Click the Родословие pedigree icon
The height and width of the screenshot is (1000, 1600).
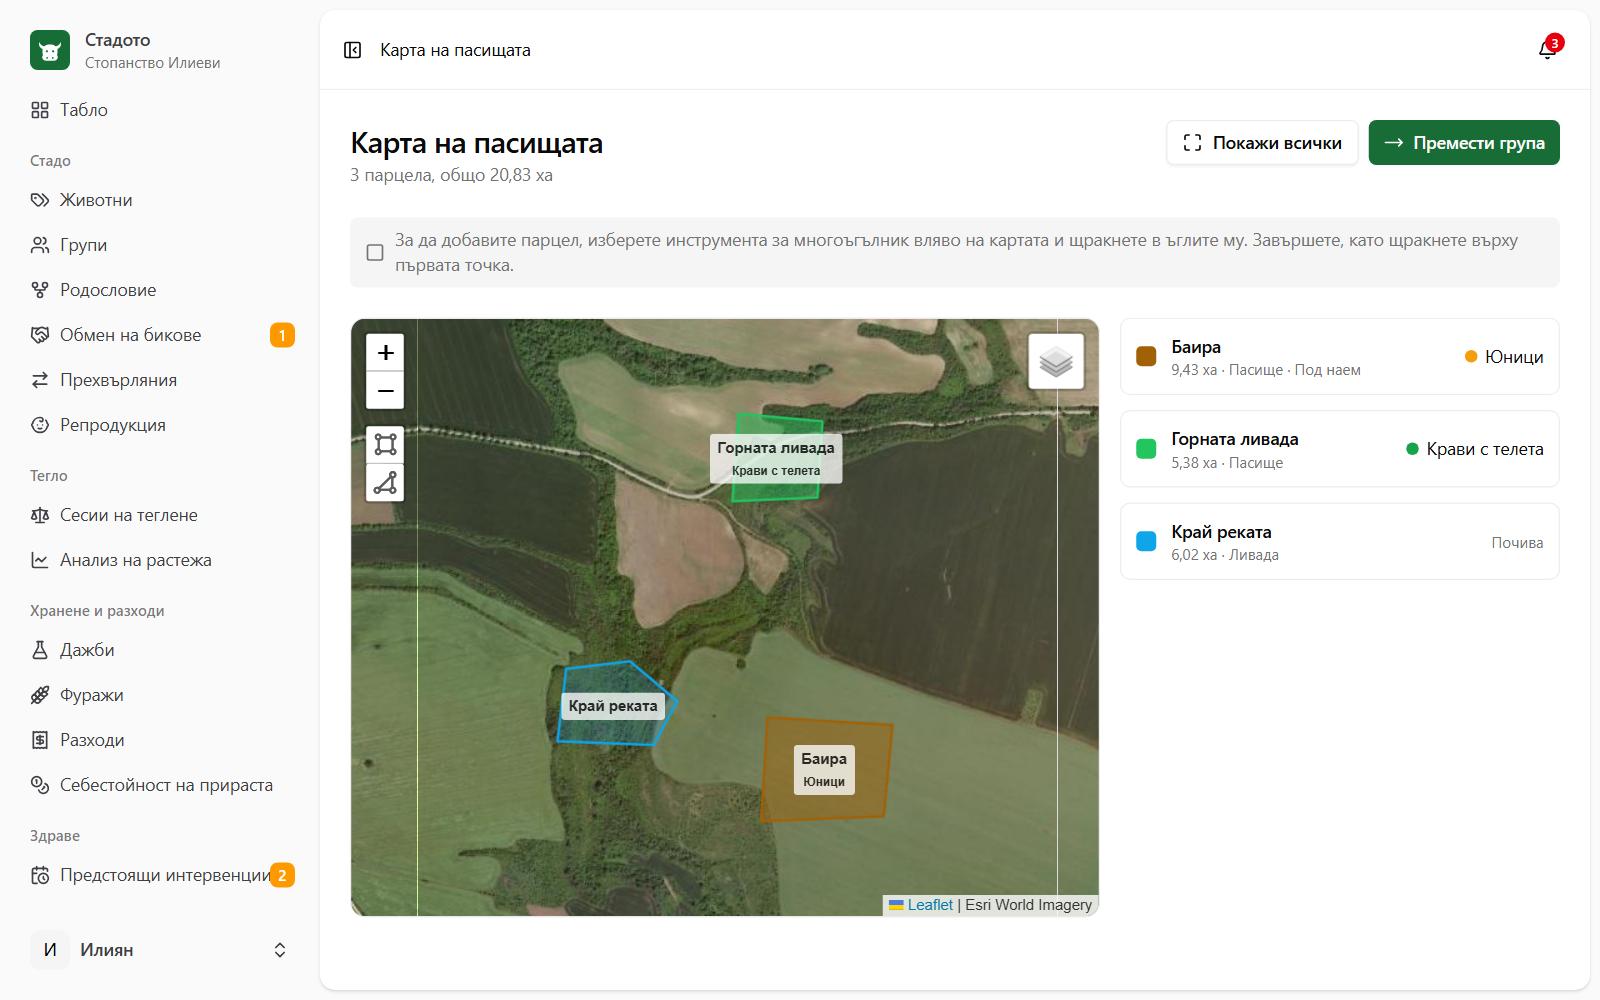(40, 290)
